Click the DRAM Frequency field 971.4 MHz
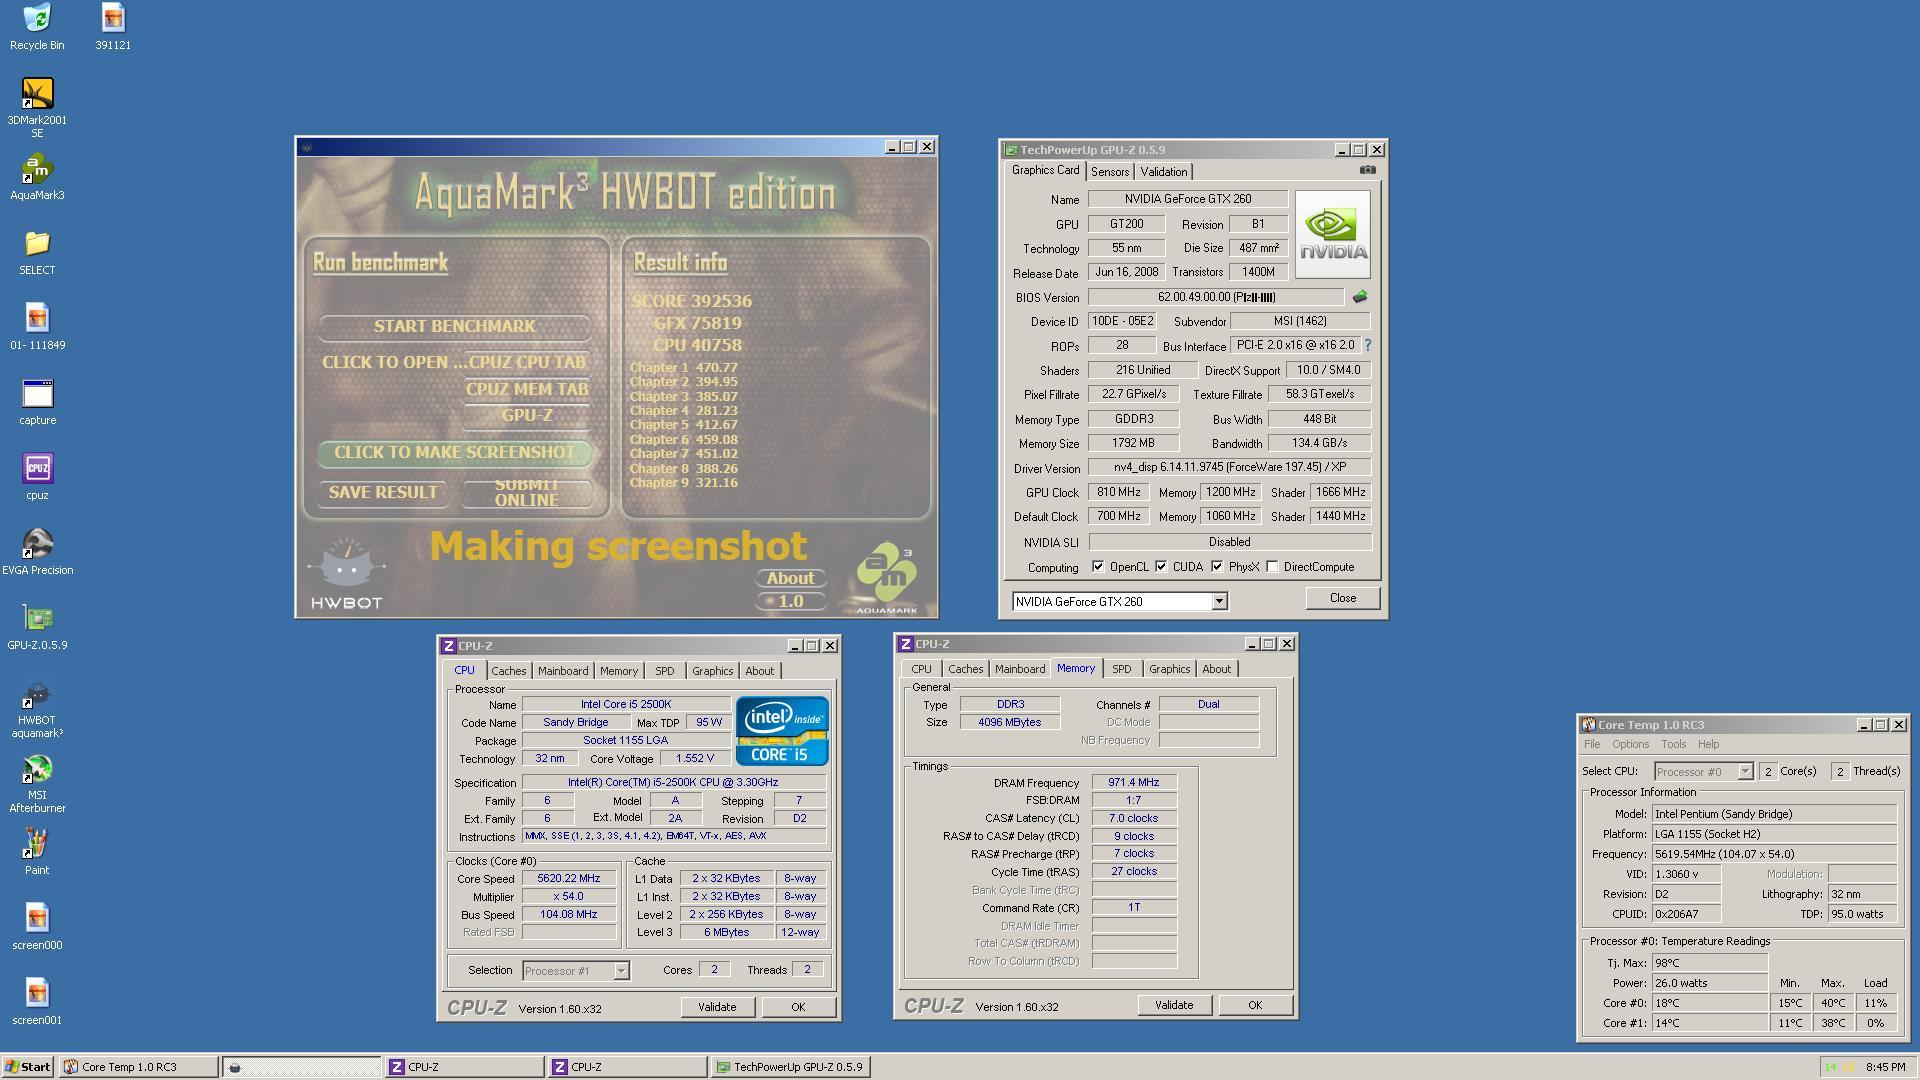This screenshot has width=1920, height=1080. (1134, 782)
